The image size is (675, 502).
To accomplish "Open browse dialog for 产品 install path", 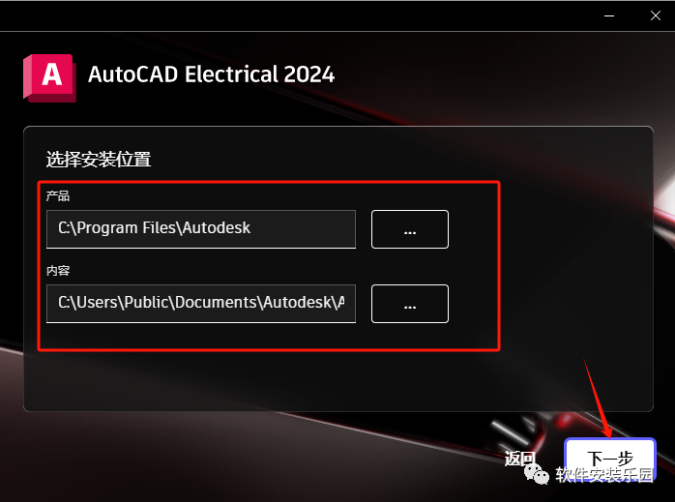I will click(410, 229).
